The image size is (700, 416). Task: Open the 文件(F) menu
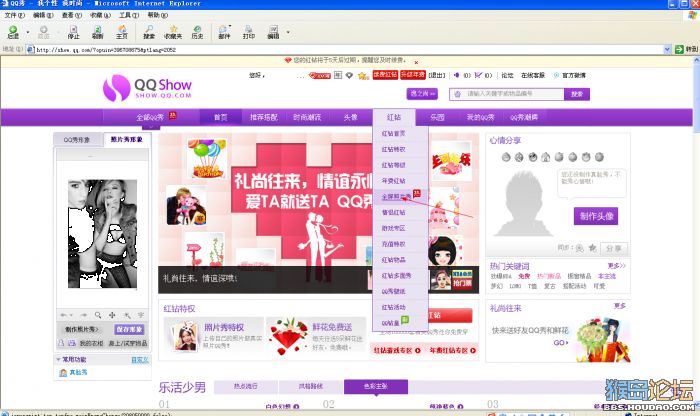(x=14, y=15)
